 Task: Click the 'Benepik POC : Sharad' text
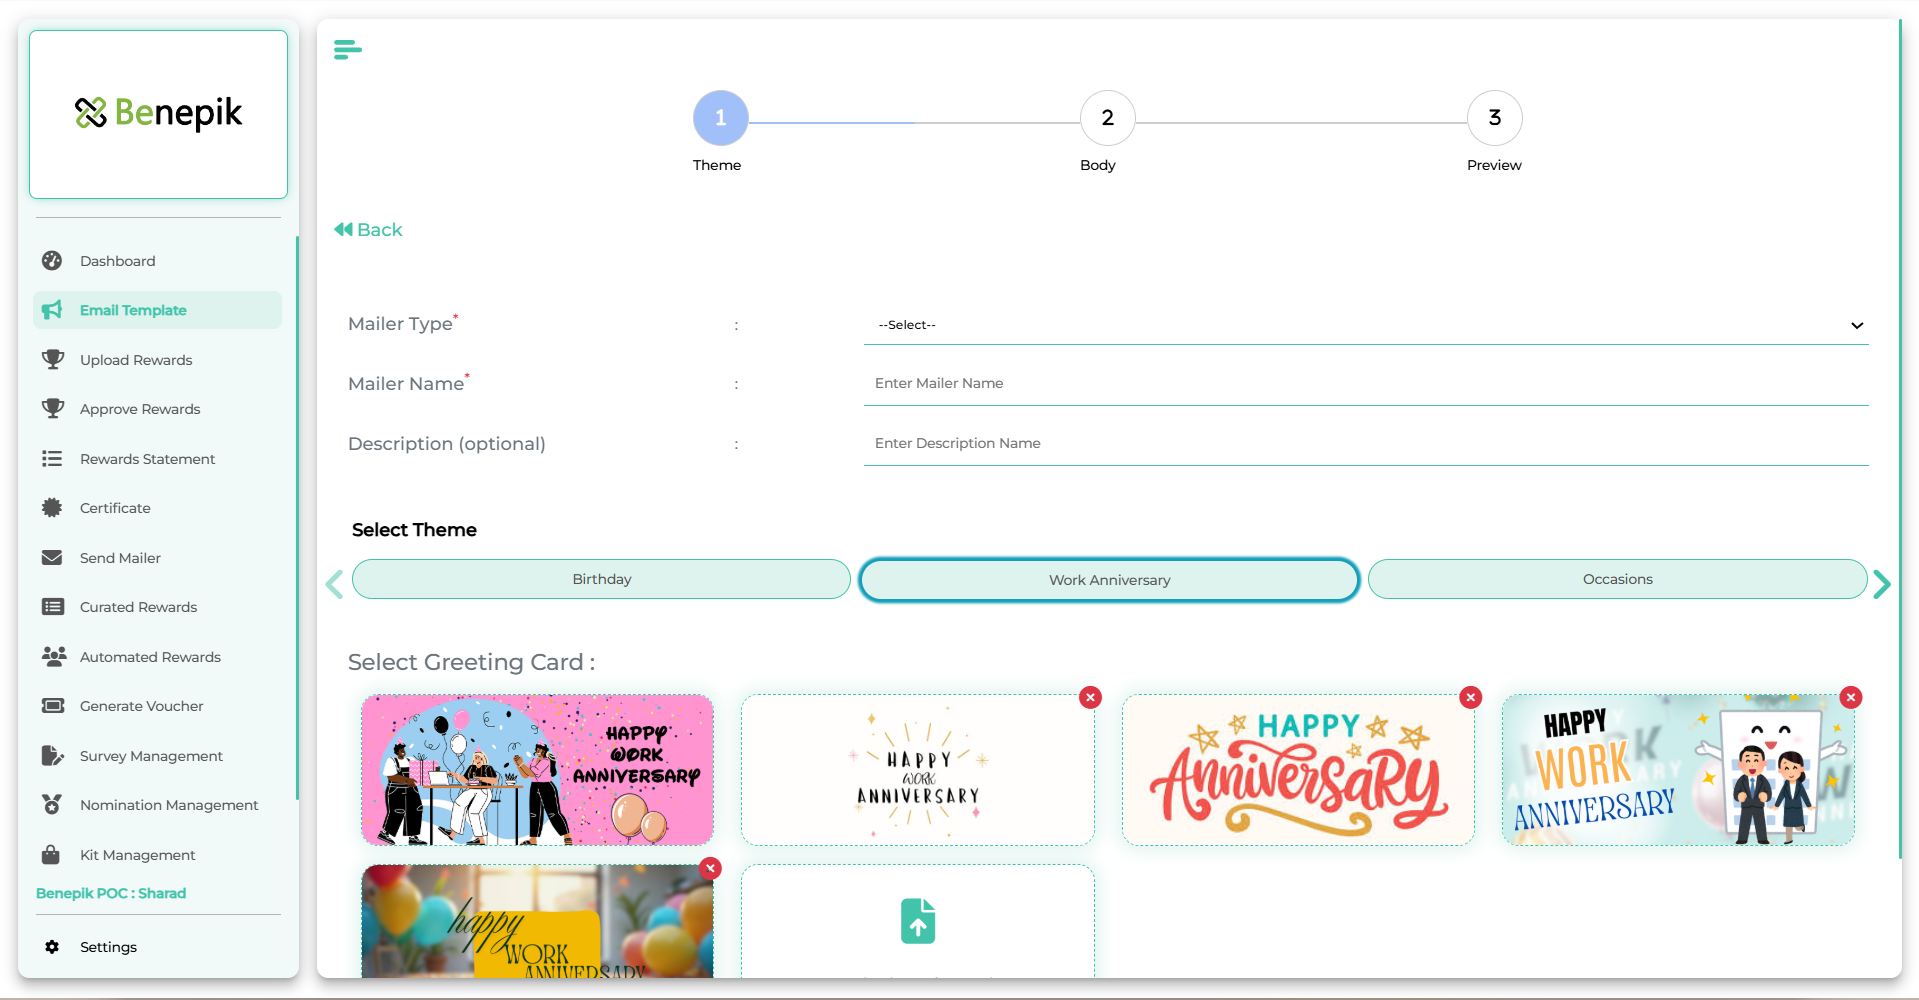pyautogui.click(x=111, y=894)
